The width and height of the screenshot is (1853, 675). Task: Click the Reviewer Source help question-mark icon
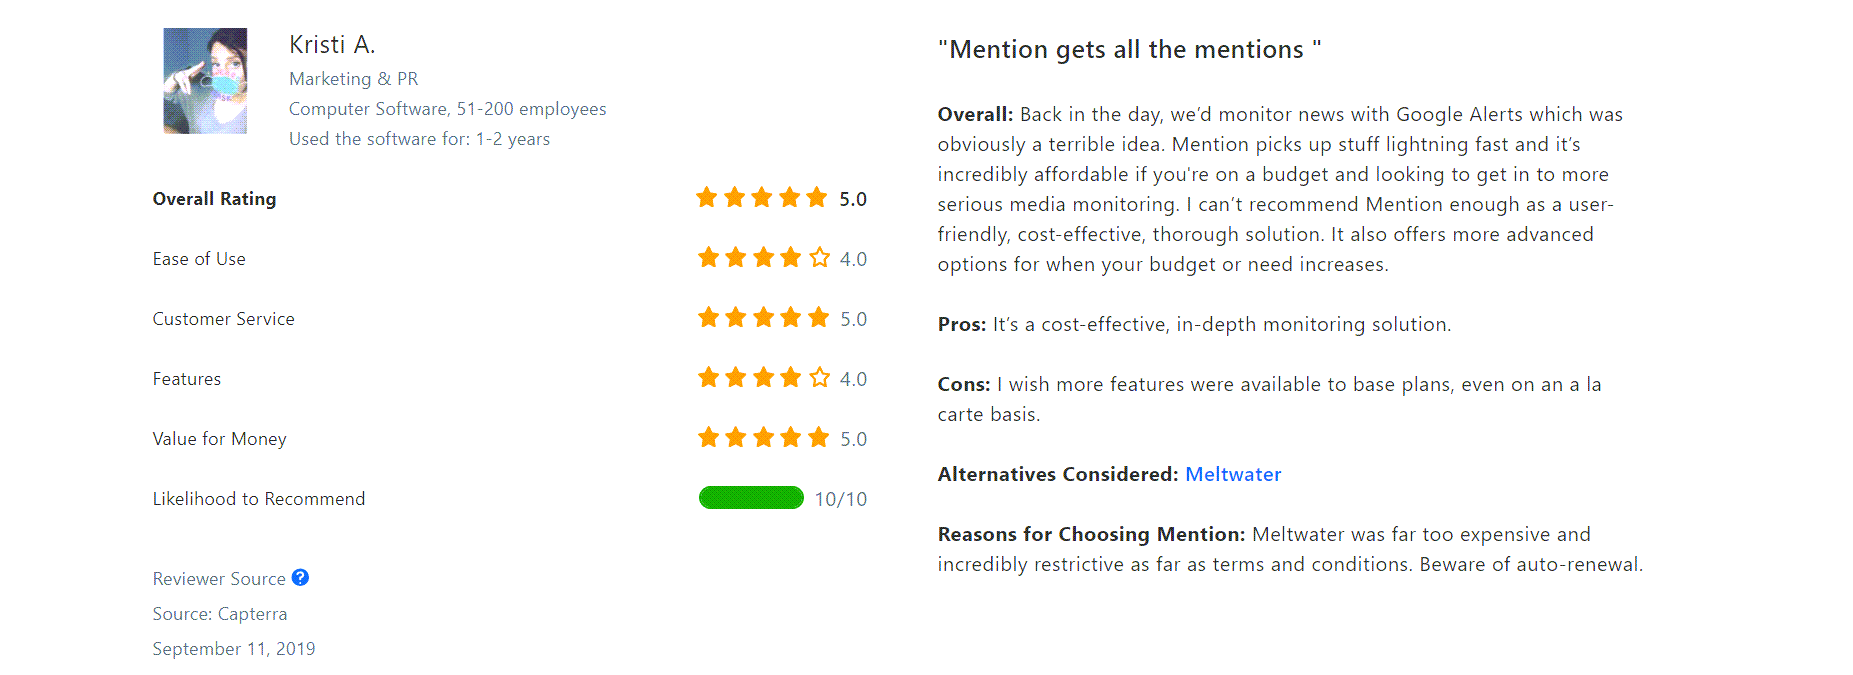point(300,577)
